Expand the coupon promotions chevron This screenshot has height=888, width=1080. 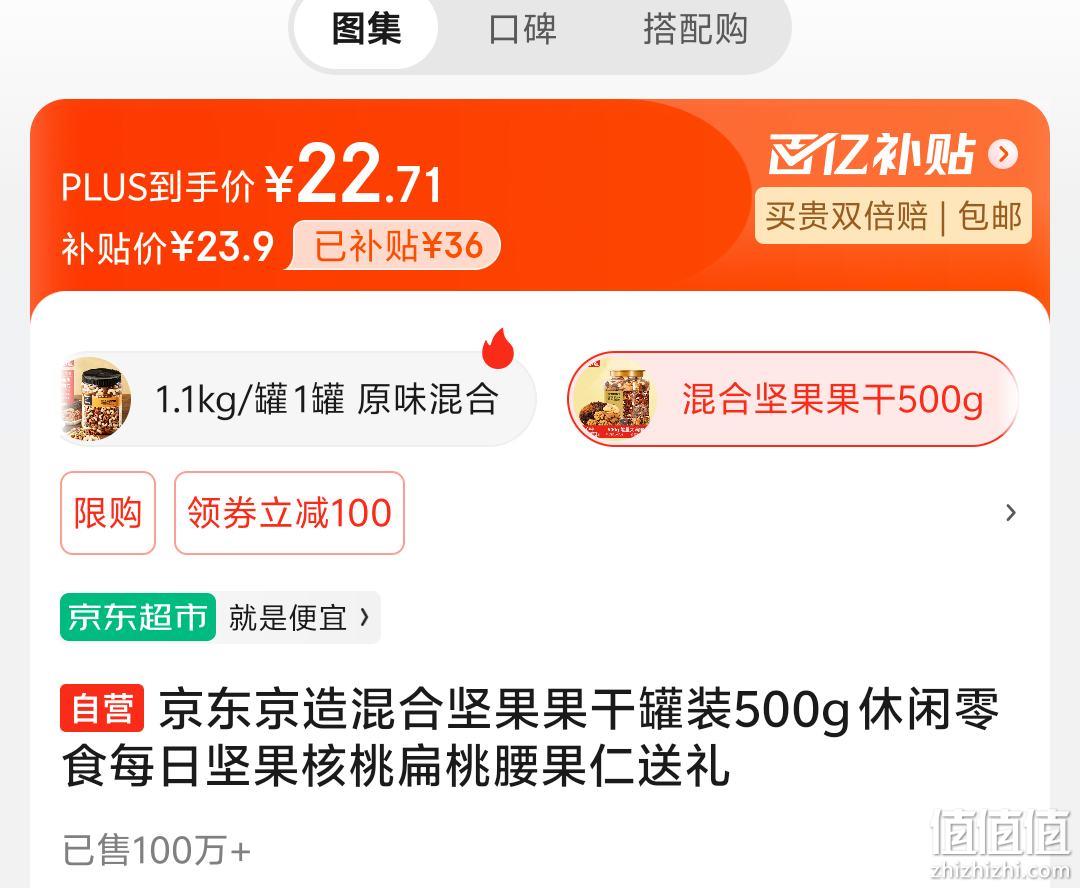point(1010,513)
